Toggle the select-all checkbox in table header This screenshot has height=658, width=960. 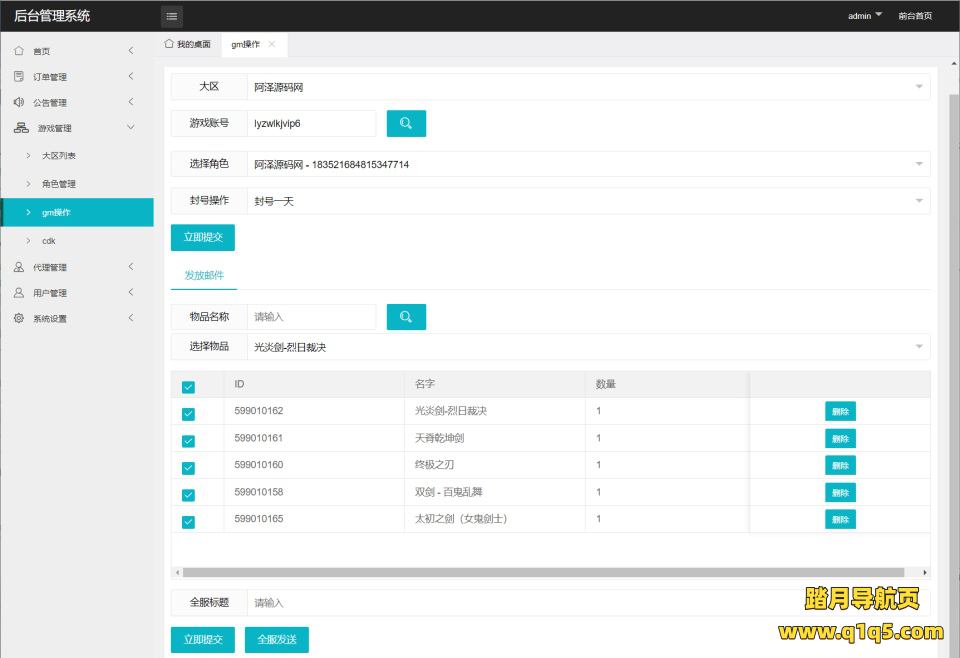point(188,387)
